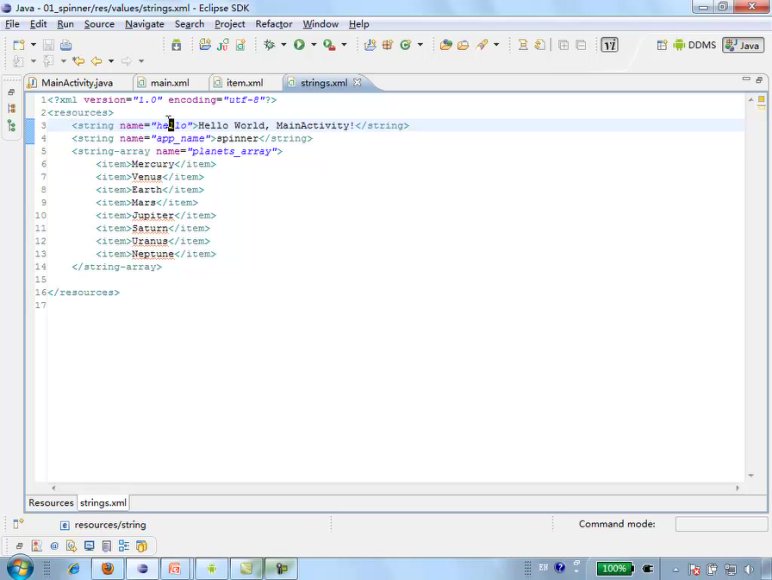Click the Mercury item text on line 6

coord(153,164)
